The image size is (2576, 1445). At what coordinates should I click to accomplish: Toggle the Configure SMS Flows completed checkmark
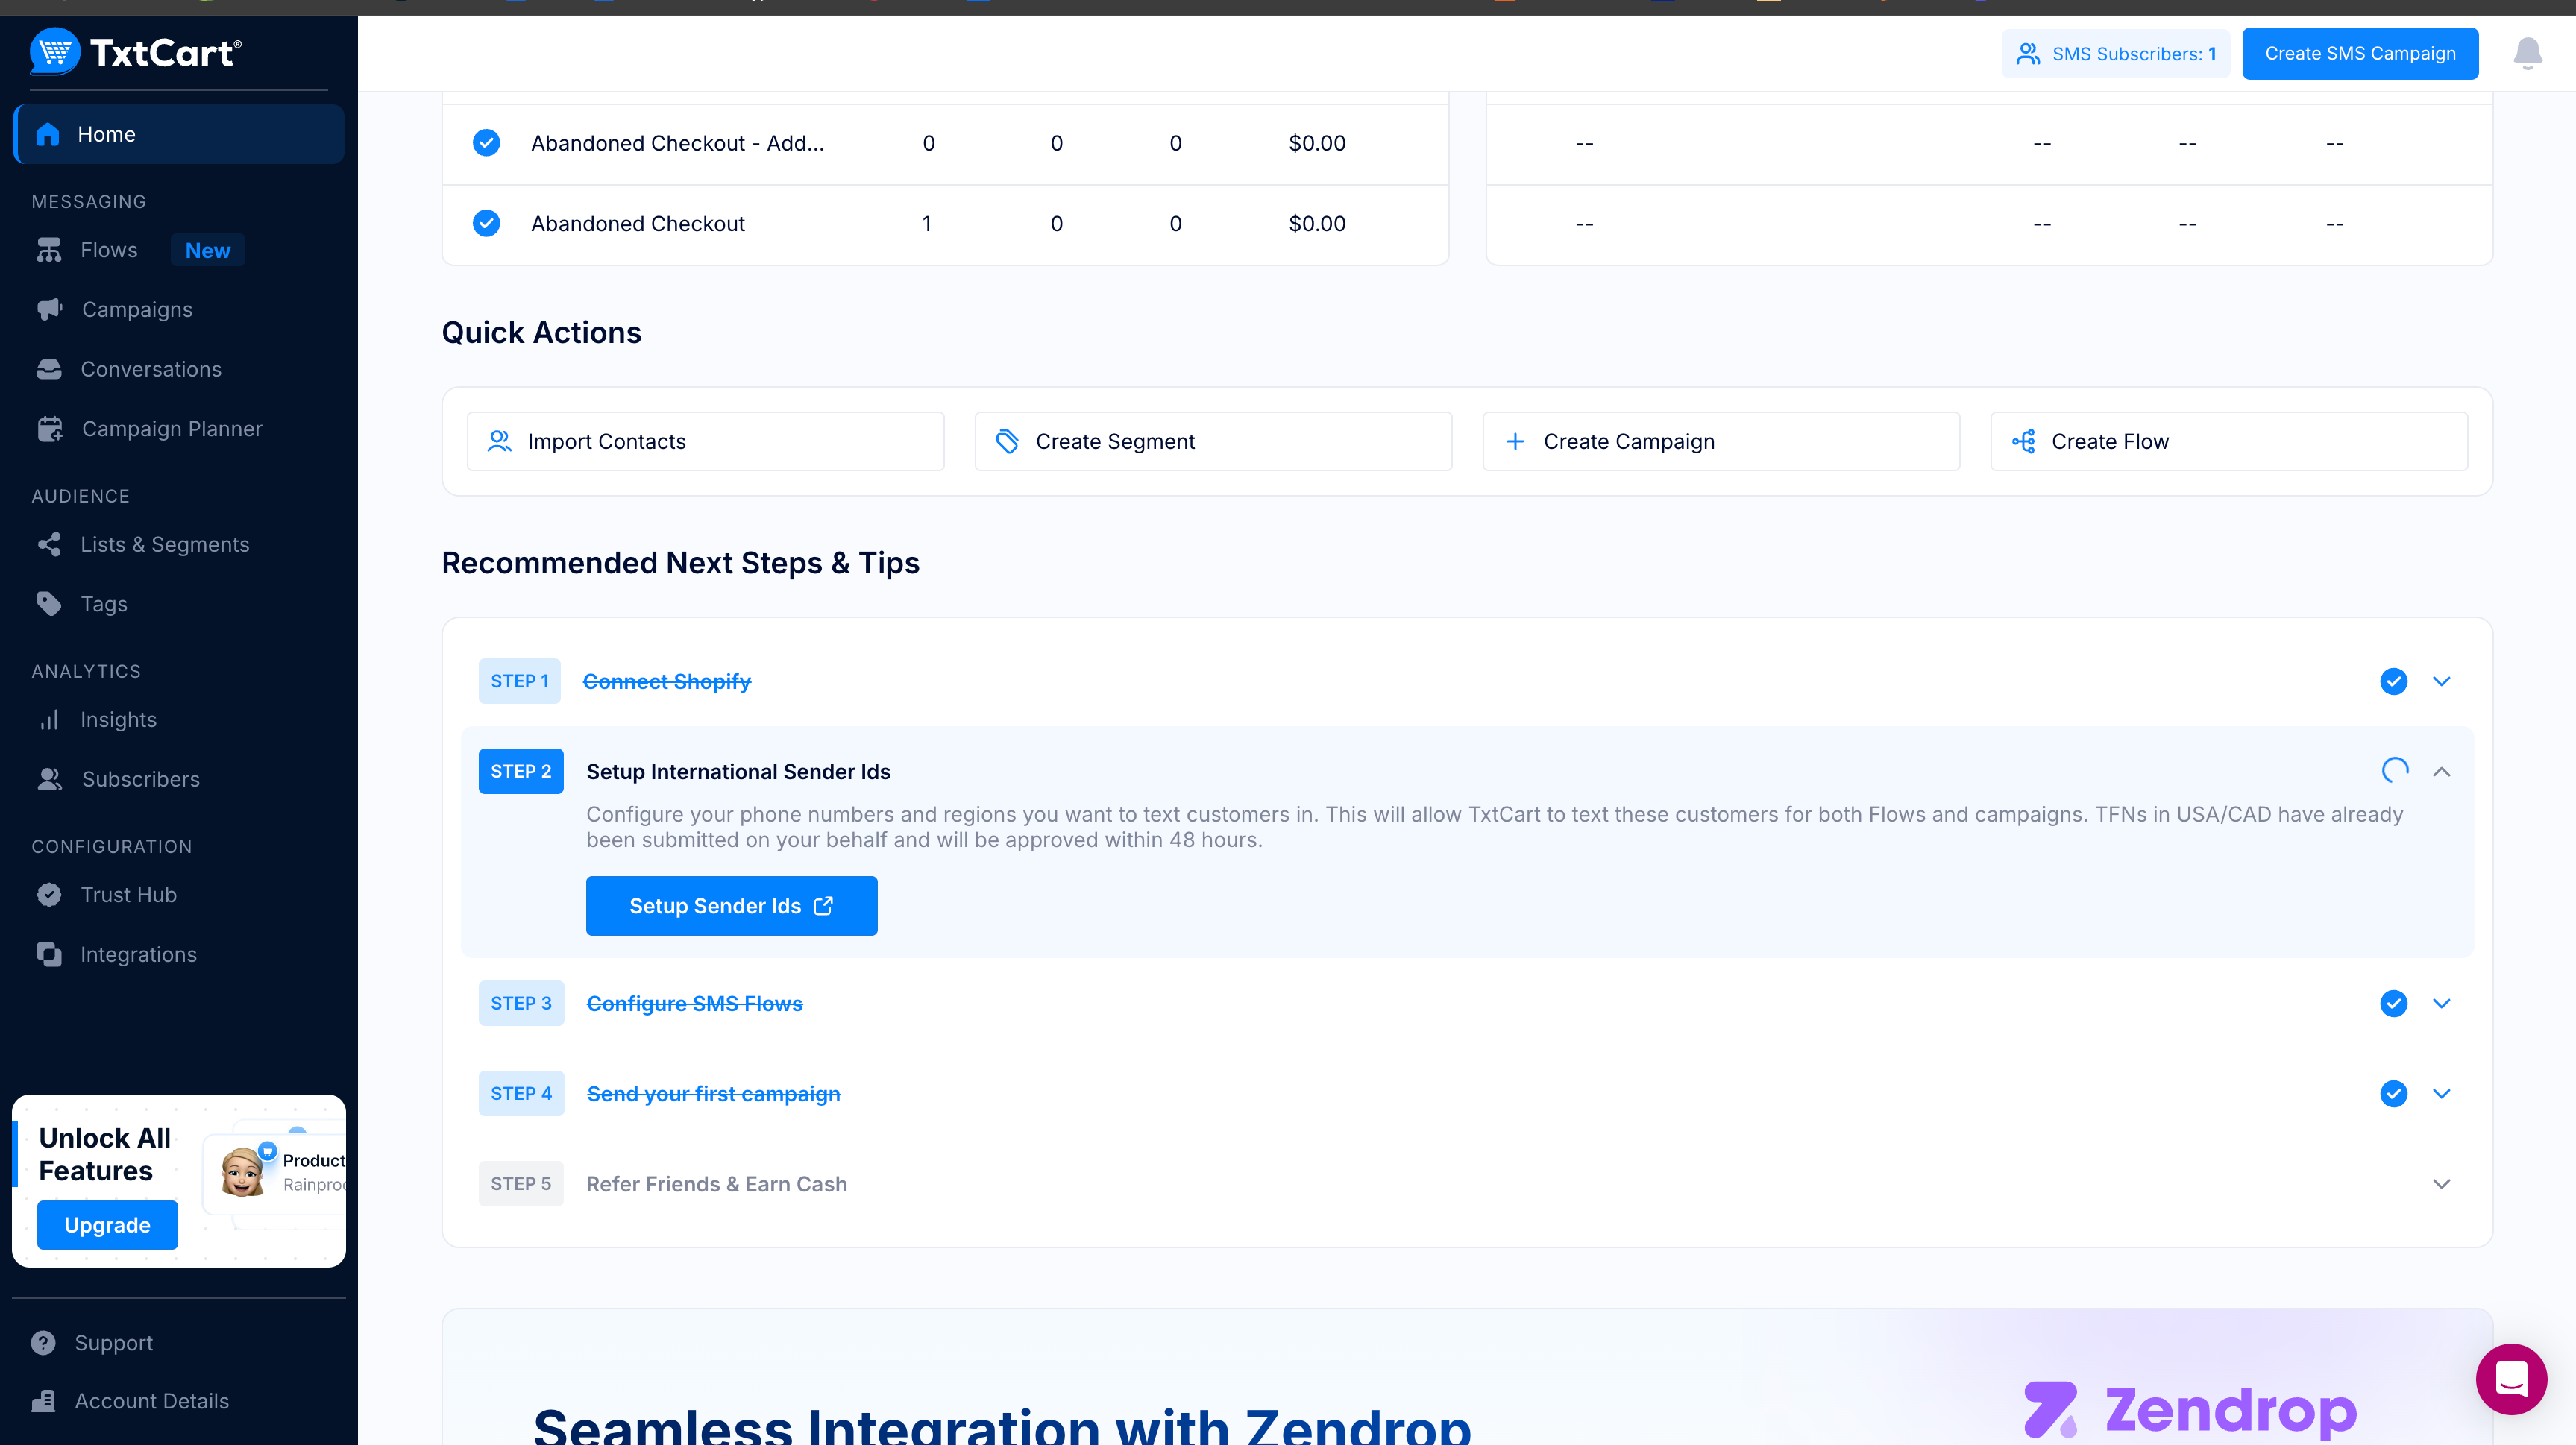tap(2393, 1003)
